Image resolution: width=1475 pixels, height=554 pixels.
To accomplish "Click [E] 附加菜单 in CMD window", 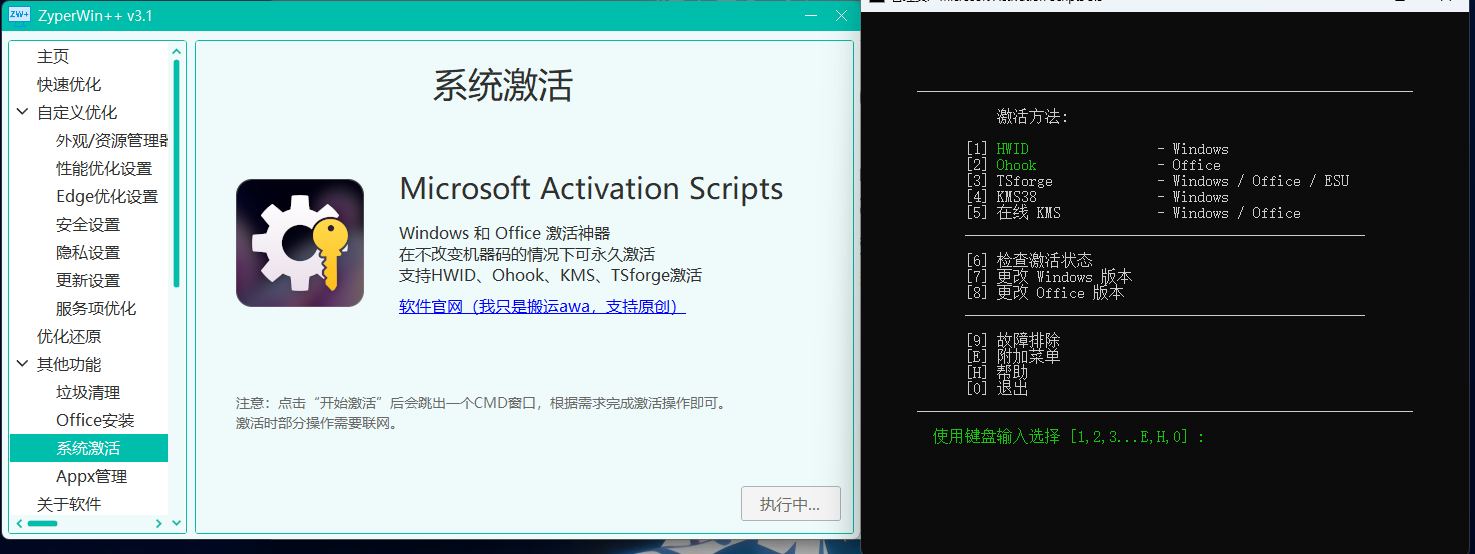I will pos(1013,356).
